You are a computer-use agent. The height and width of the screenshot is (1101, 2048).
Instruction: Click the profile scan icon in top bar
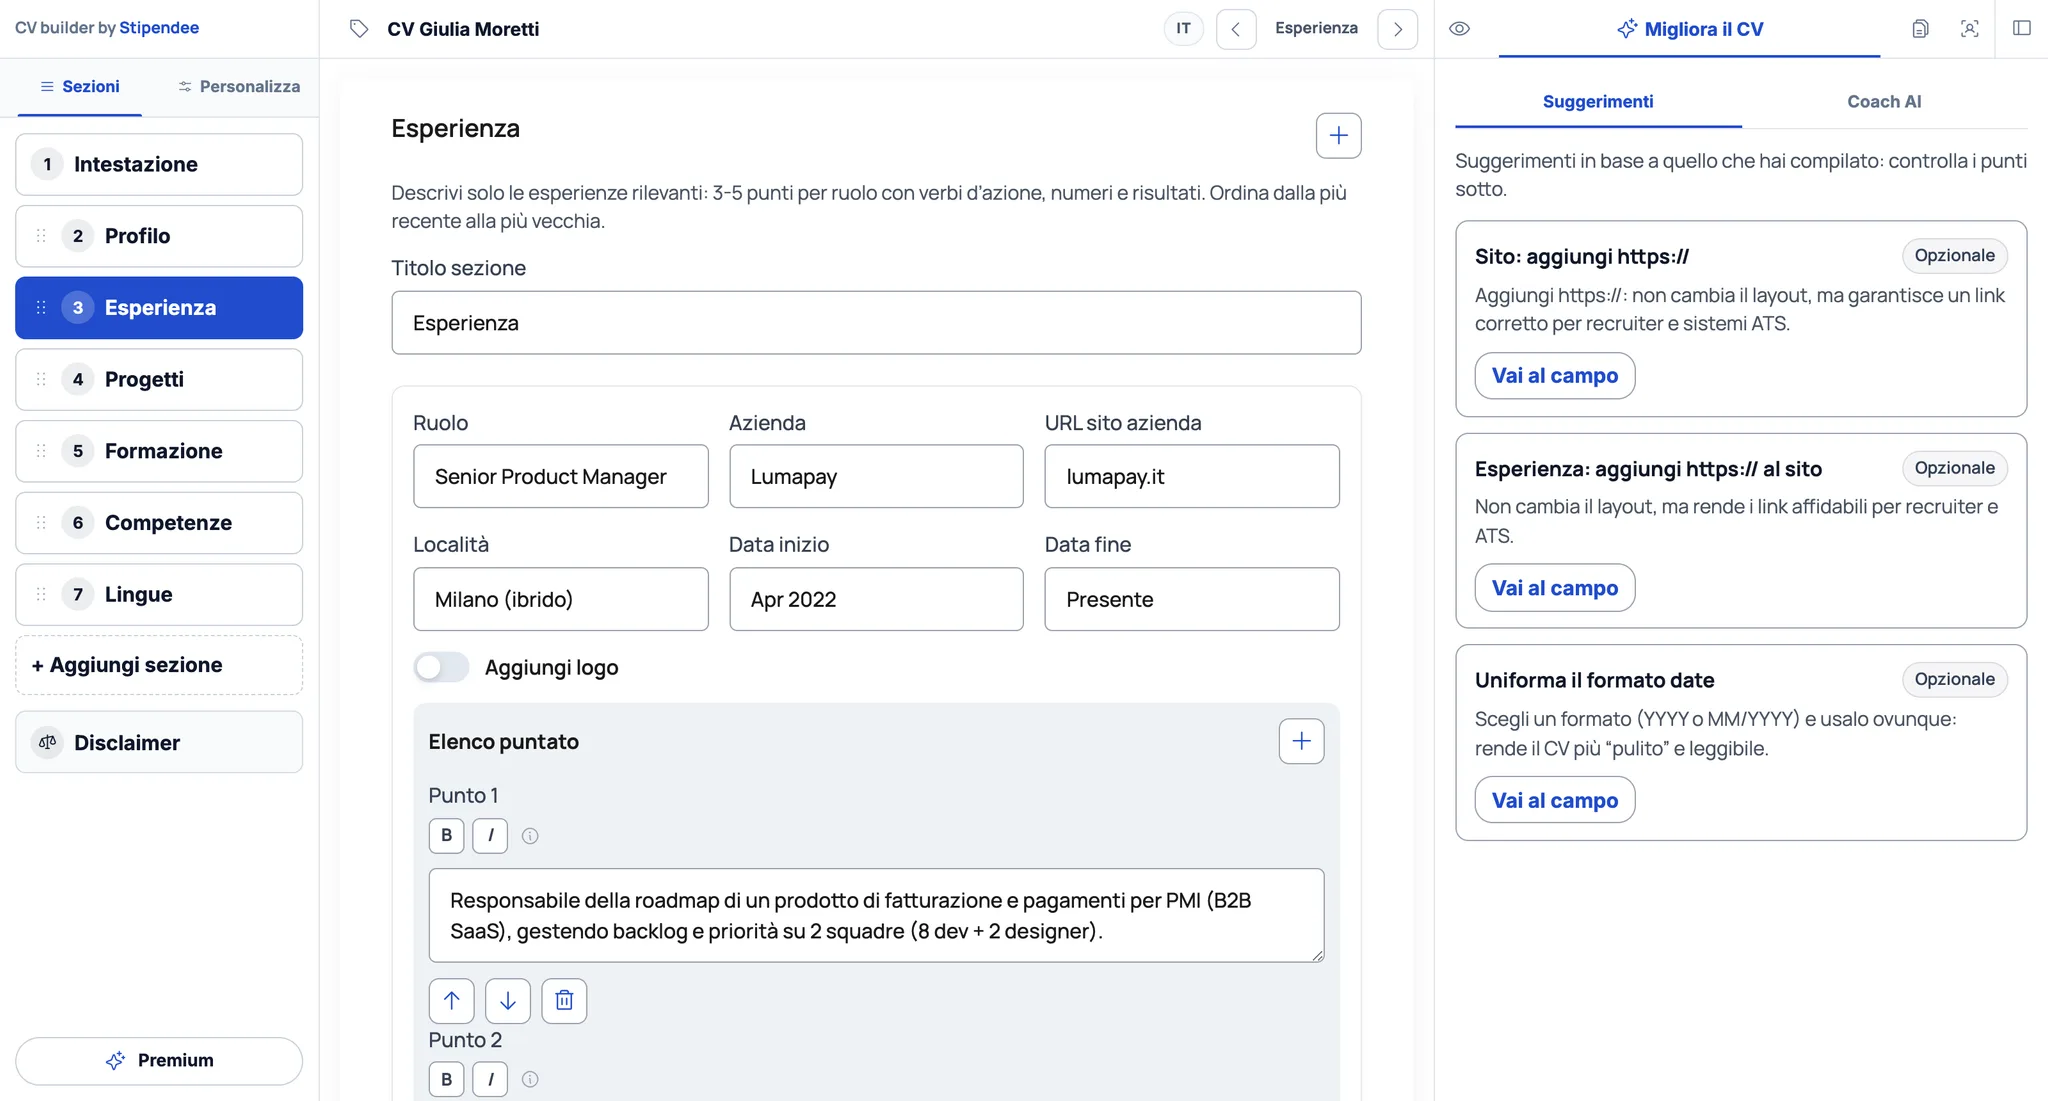pyautogui.click(x=1969, y=29)
